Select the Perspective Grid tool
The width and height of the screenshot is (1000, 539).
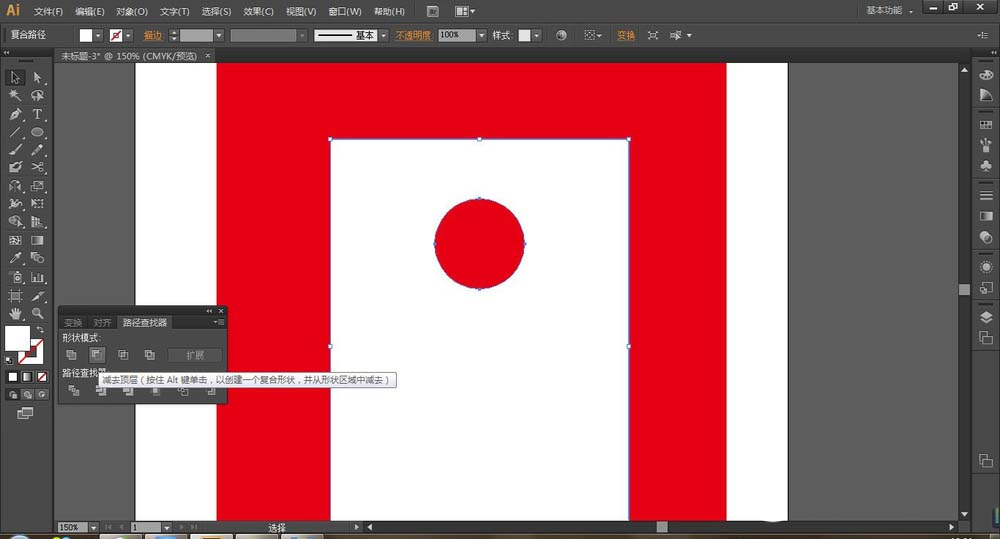[38, 221]
